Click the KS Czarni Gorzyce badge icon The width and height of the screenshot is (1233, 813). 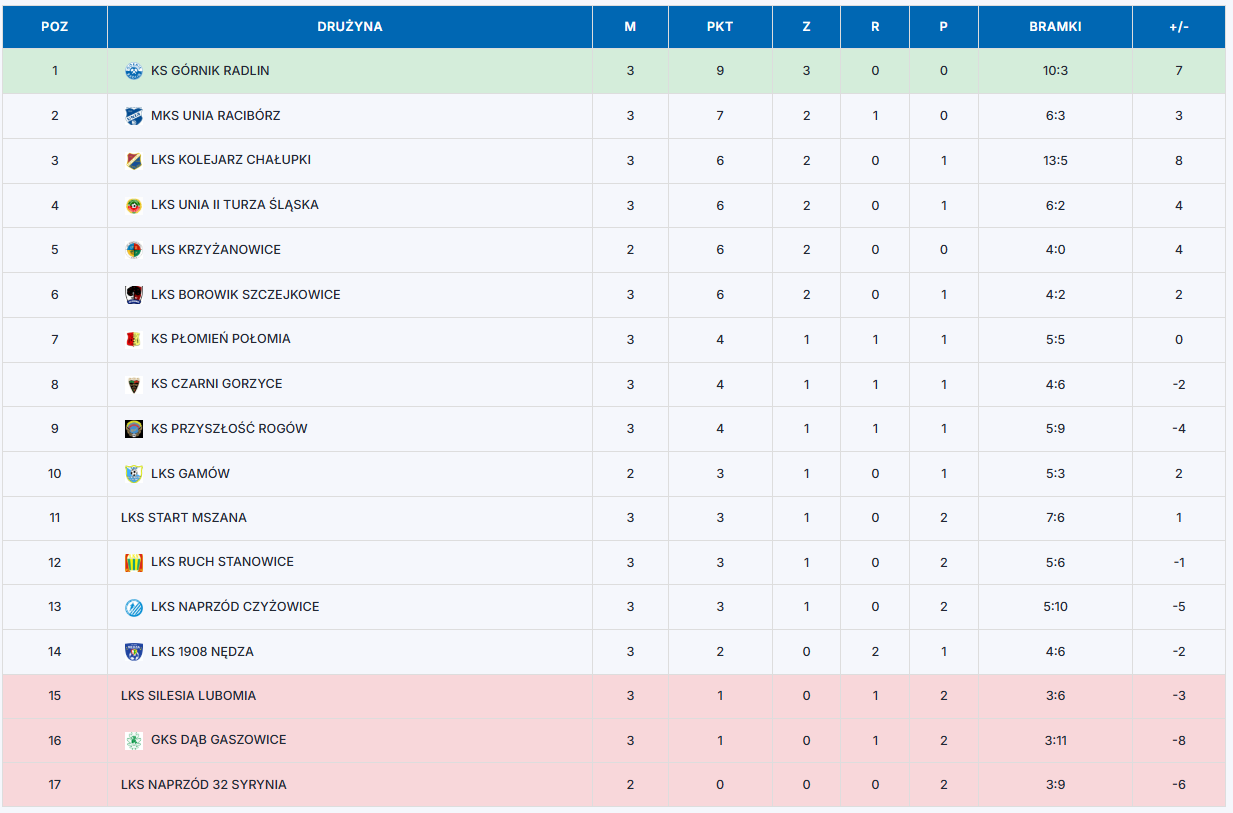click(x=134, y=384)
